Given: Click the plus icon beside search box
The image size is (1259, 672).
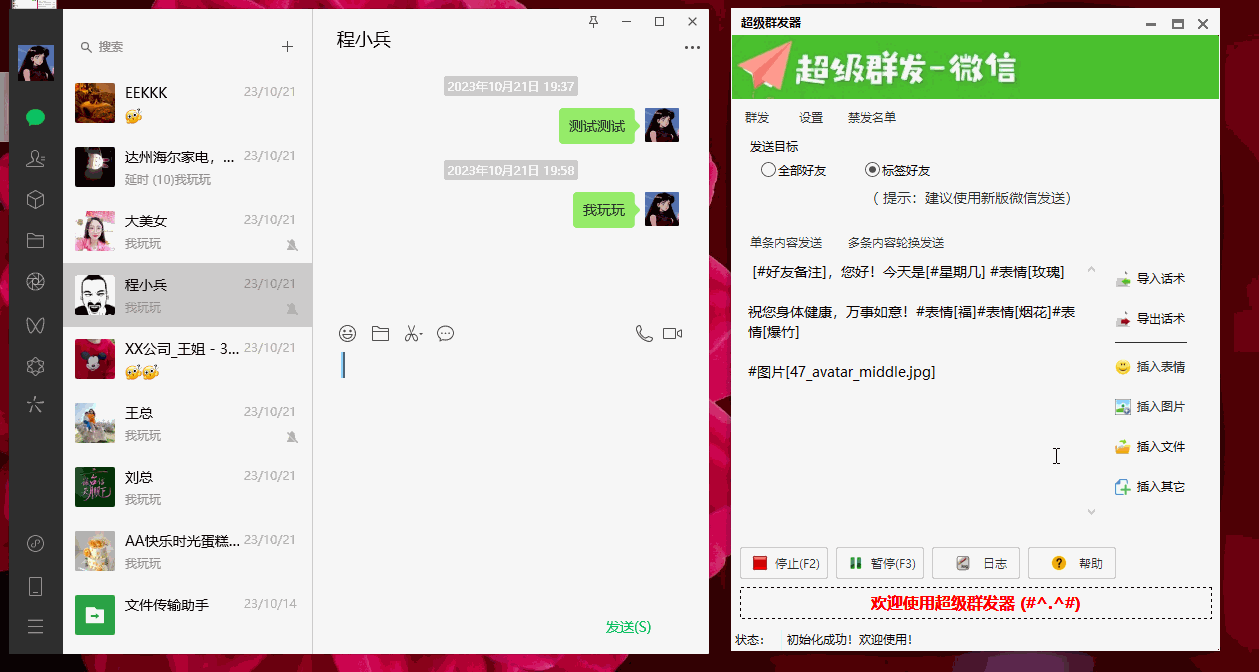Looking at the screenshot, I should pos(288,46).
